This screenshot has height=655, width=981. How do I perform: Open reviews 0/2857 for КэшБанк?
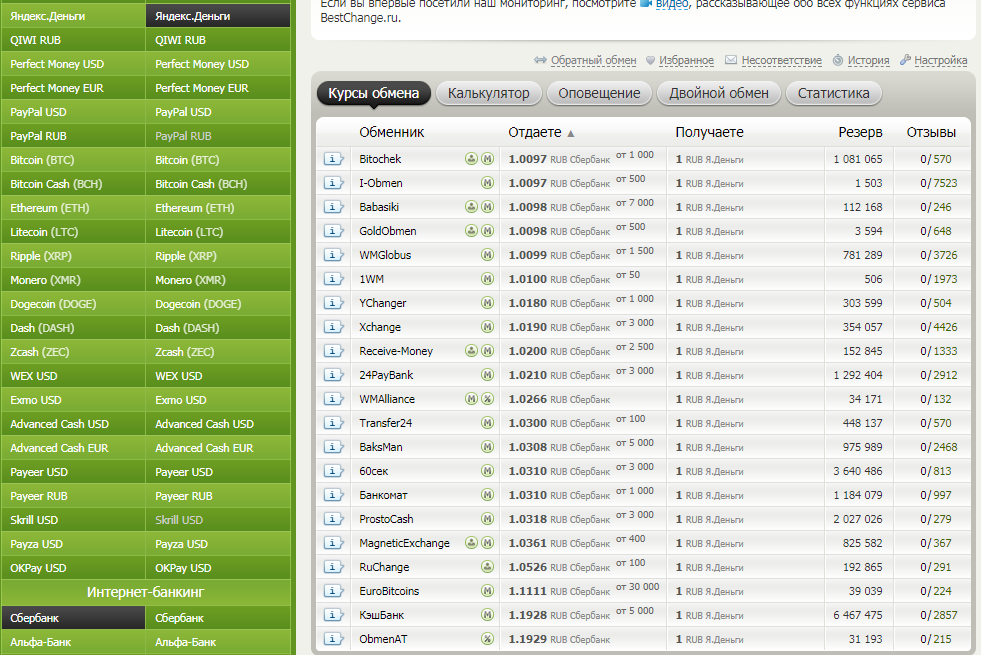[938, 615]
